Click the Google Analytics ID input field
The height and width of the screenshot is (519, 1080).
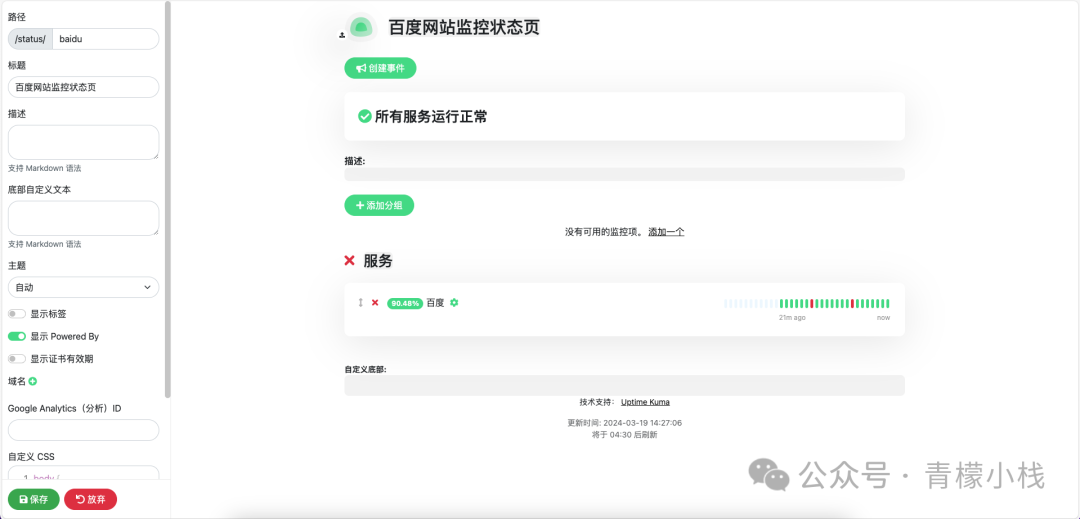click(x=83, y=430)
